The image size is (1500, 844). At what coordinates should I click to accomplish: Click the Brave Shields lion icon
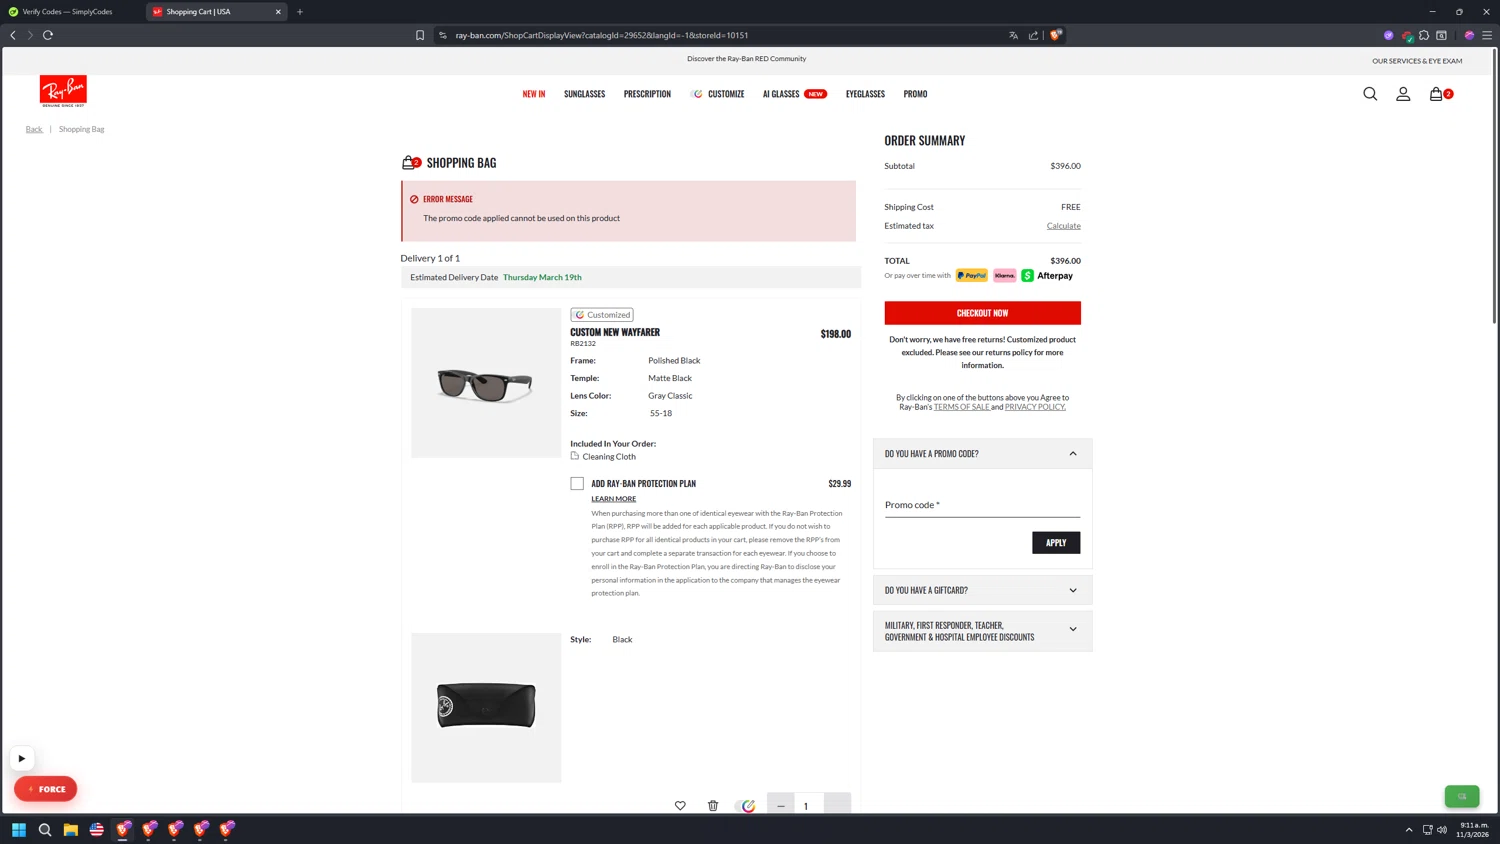click(1056, 35)
